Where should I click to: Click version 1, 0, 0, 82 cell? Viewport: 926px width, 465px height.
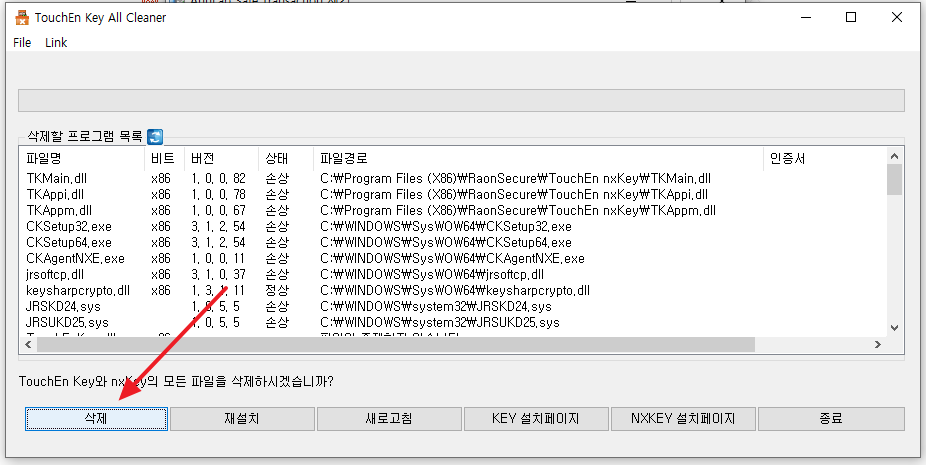point(218,178)
